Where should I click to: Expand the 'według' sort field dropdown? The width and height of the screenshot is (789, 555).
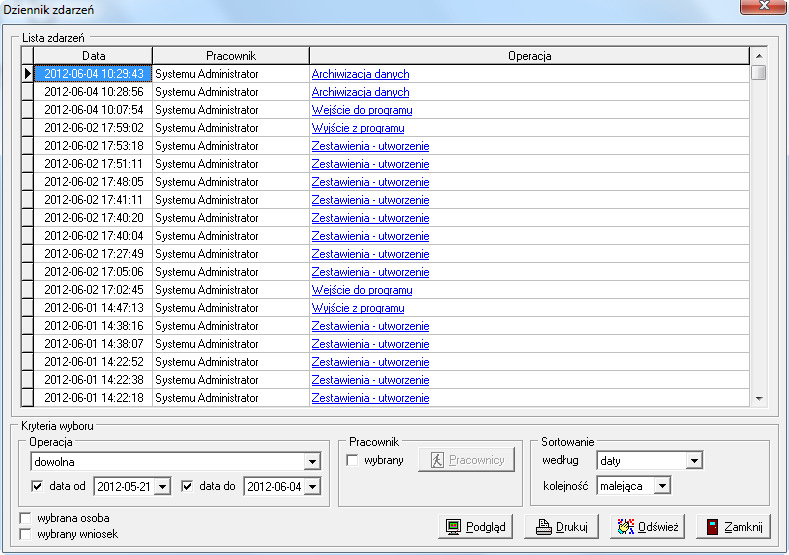tap(694, 460)
